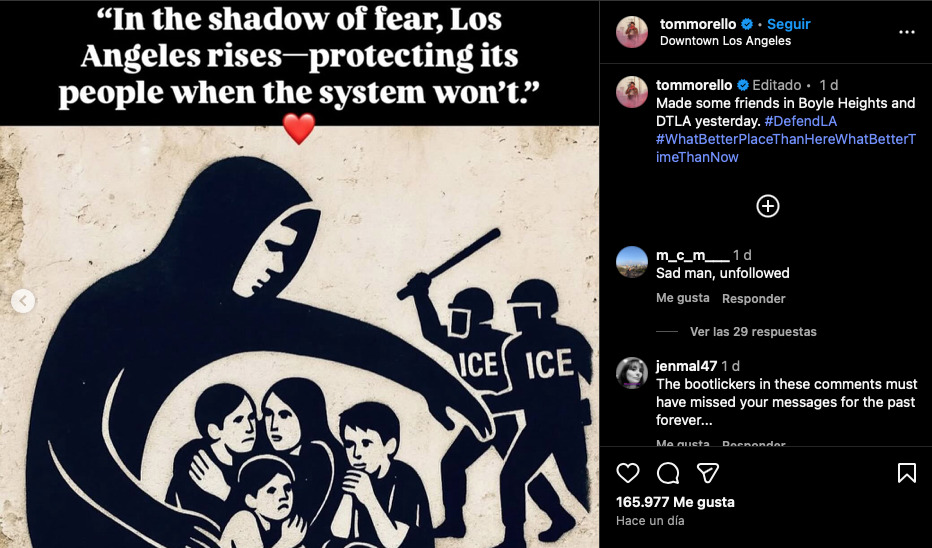The width and height of the screenshot is (932, 548).
Task: Open the three-dot more options menu
Action: click(x=906, y=32)
